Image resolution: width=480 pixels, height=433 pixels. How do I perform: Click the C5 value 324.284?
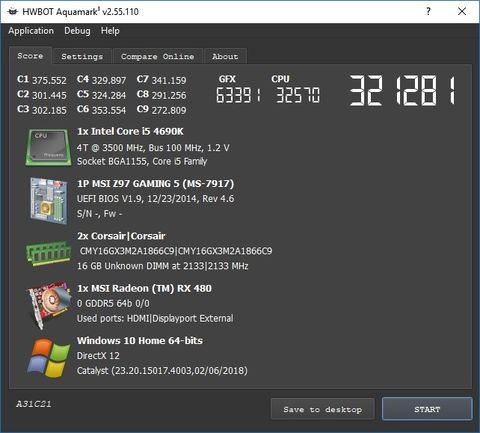109,95
